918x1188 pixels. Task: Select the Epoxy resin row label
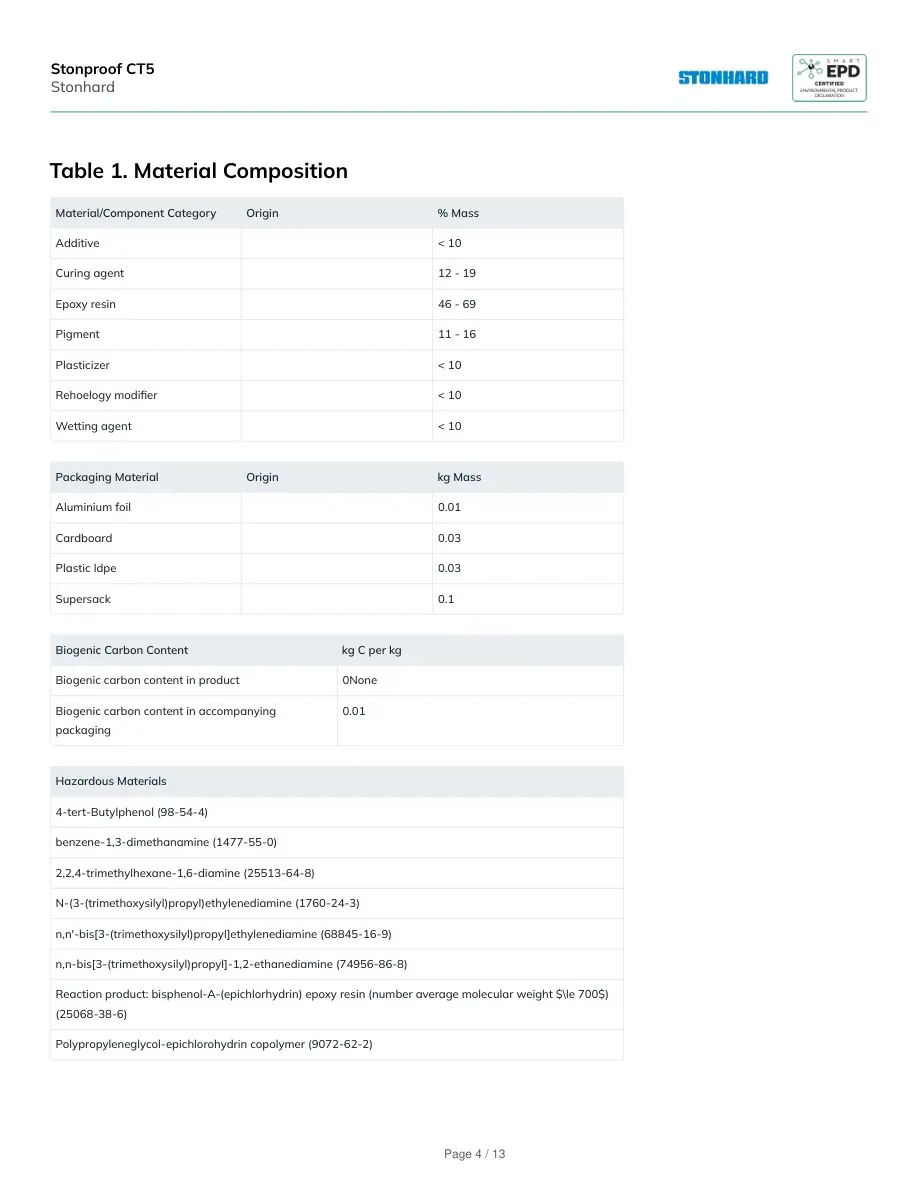86,304
